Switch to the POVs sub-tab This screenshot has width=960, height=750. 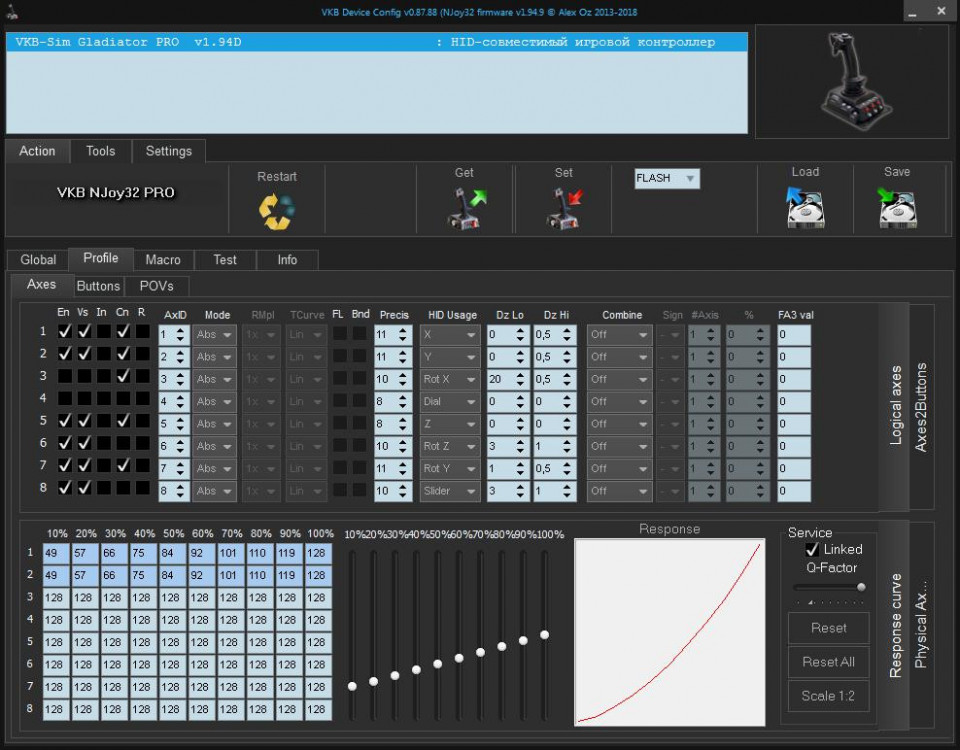click(156, 286)
